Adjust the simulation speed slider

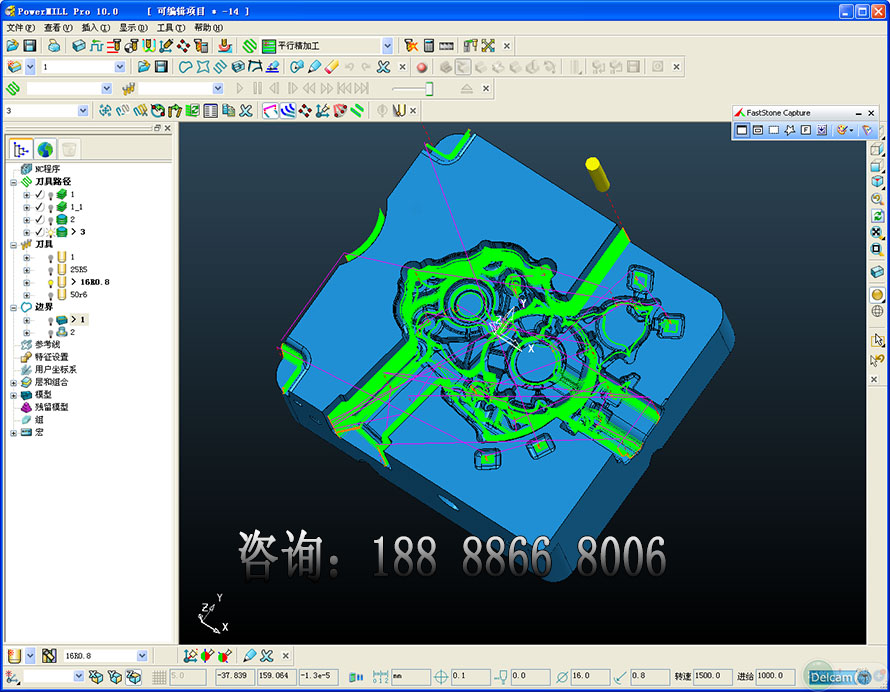[x=429, y=89]
